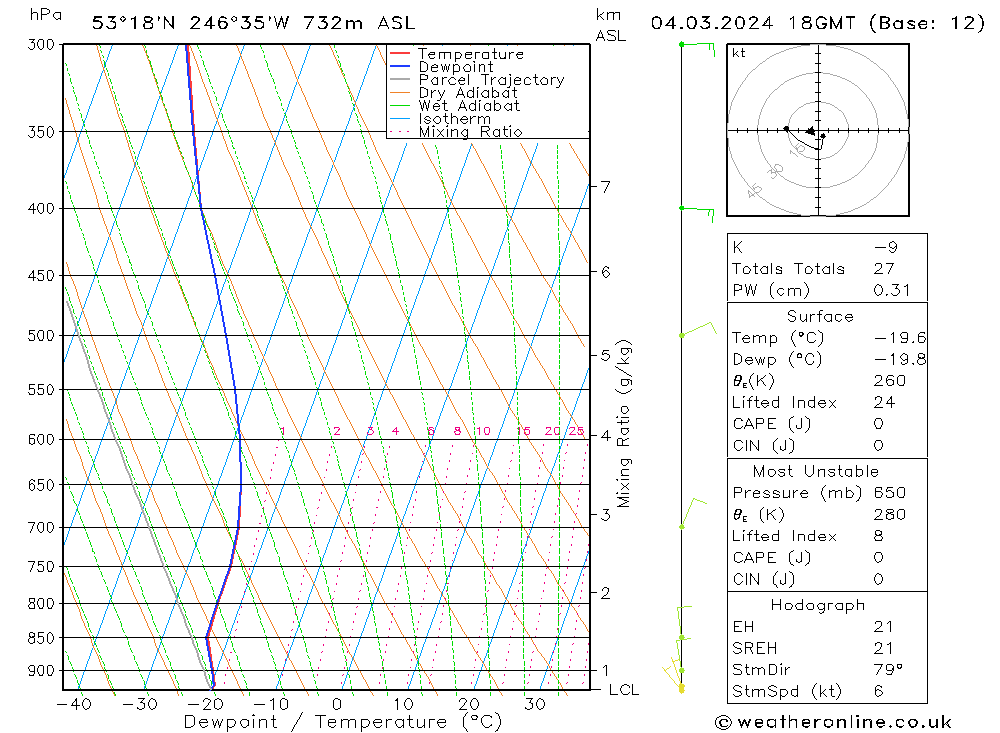Click the wind barb at the 700 hPa level
Image resolution: width=1000 pixels, height=733 pixels.
(693, 512)
